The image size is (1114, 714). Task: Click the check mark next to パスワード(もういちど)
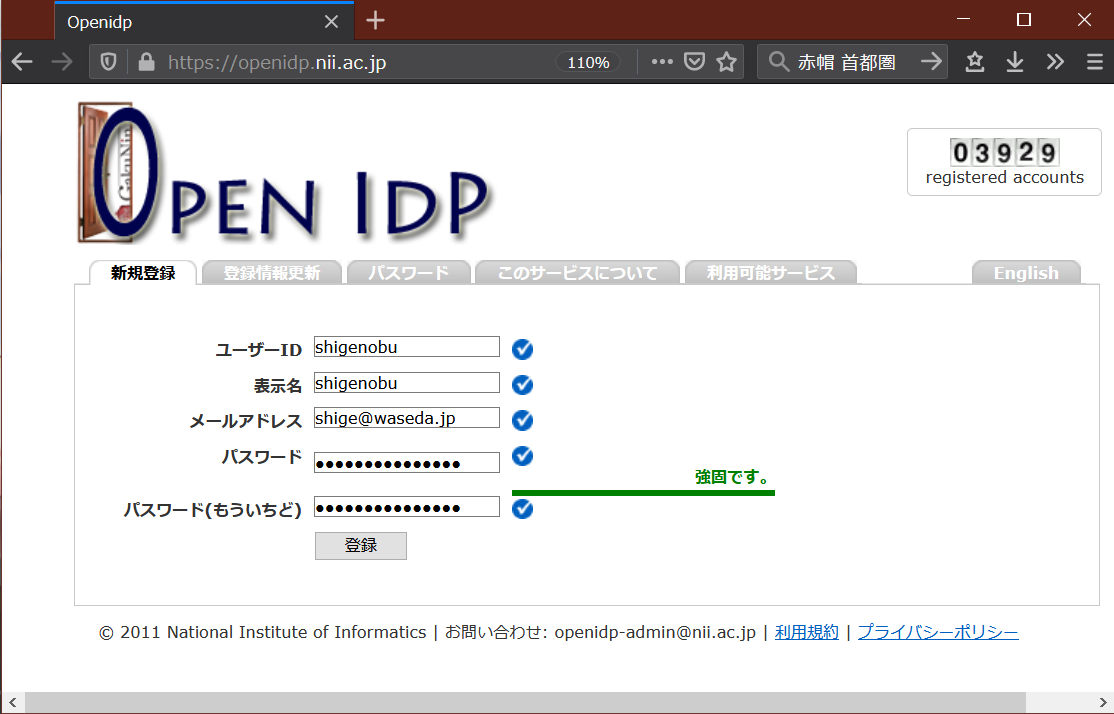pyautogui.click(x=522, y=509)
